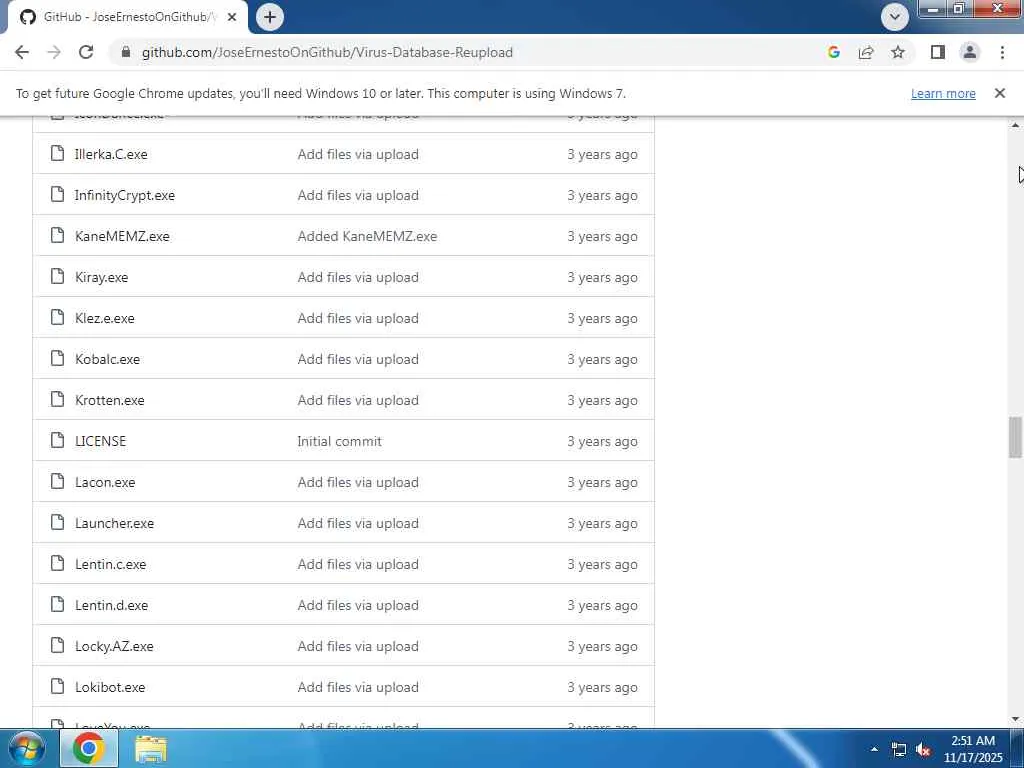1024x768 pixels.
Task: Show hidden system tray icons
Action: (x=874, y=749)
